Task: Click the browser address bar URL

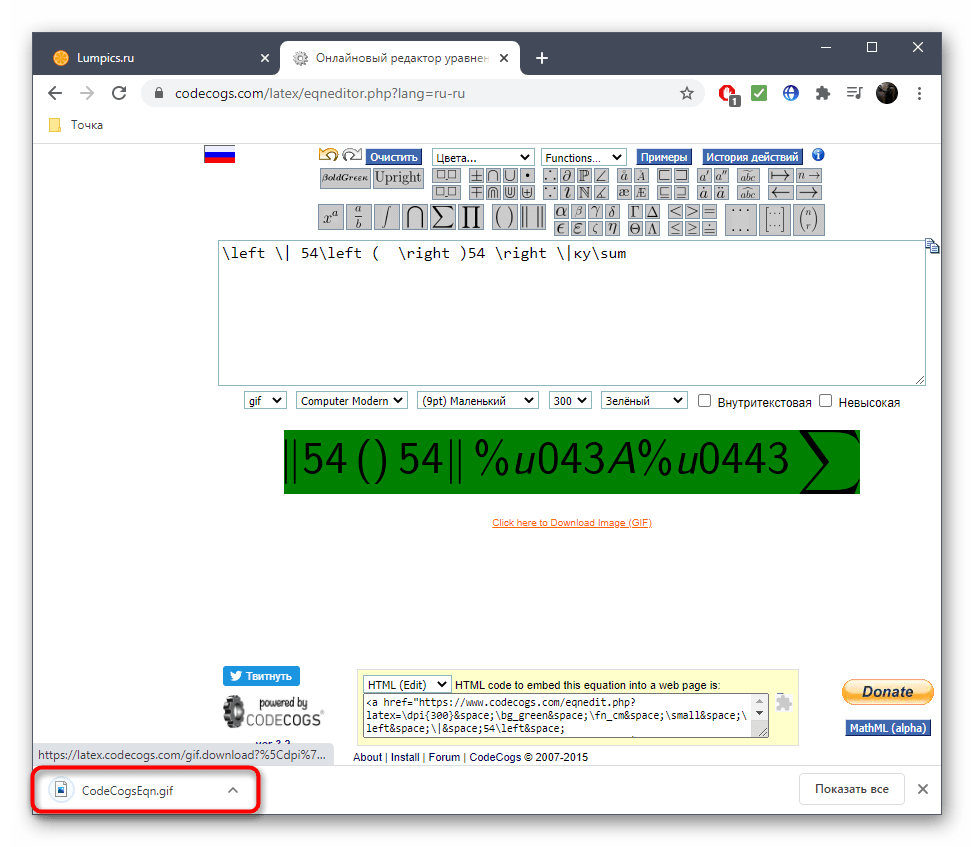Action: click(x=320, y=94)
